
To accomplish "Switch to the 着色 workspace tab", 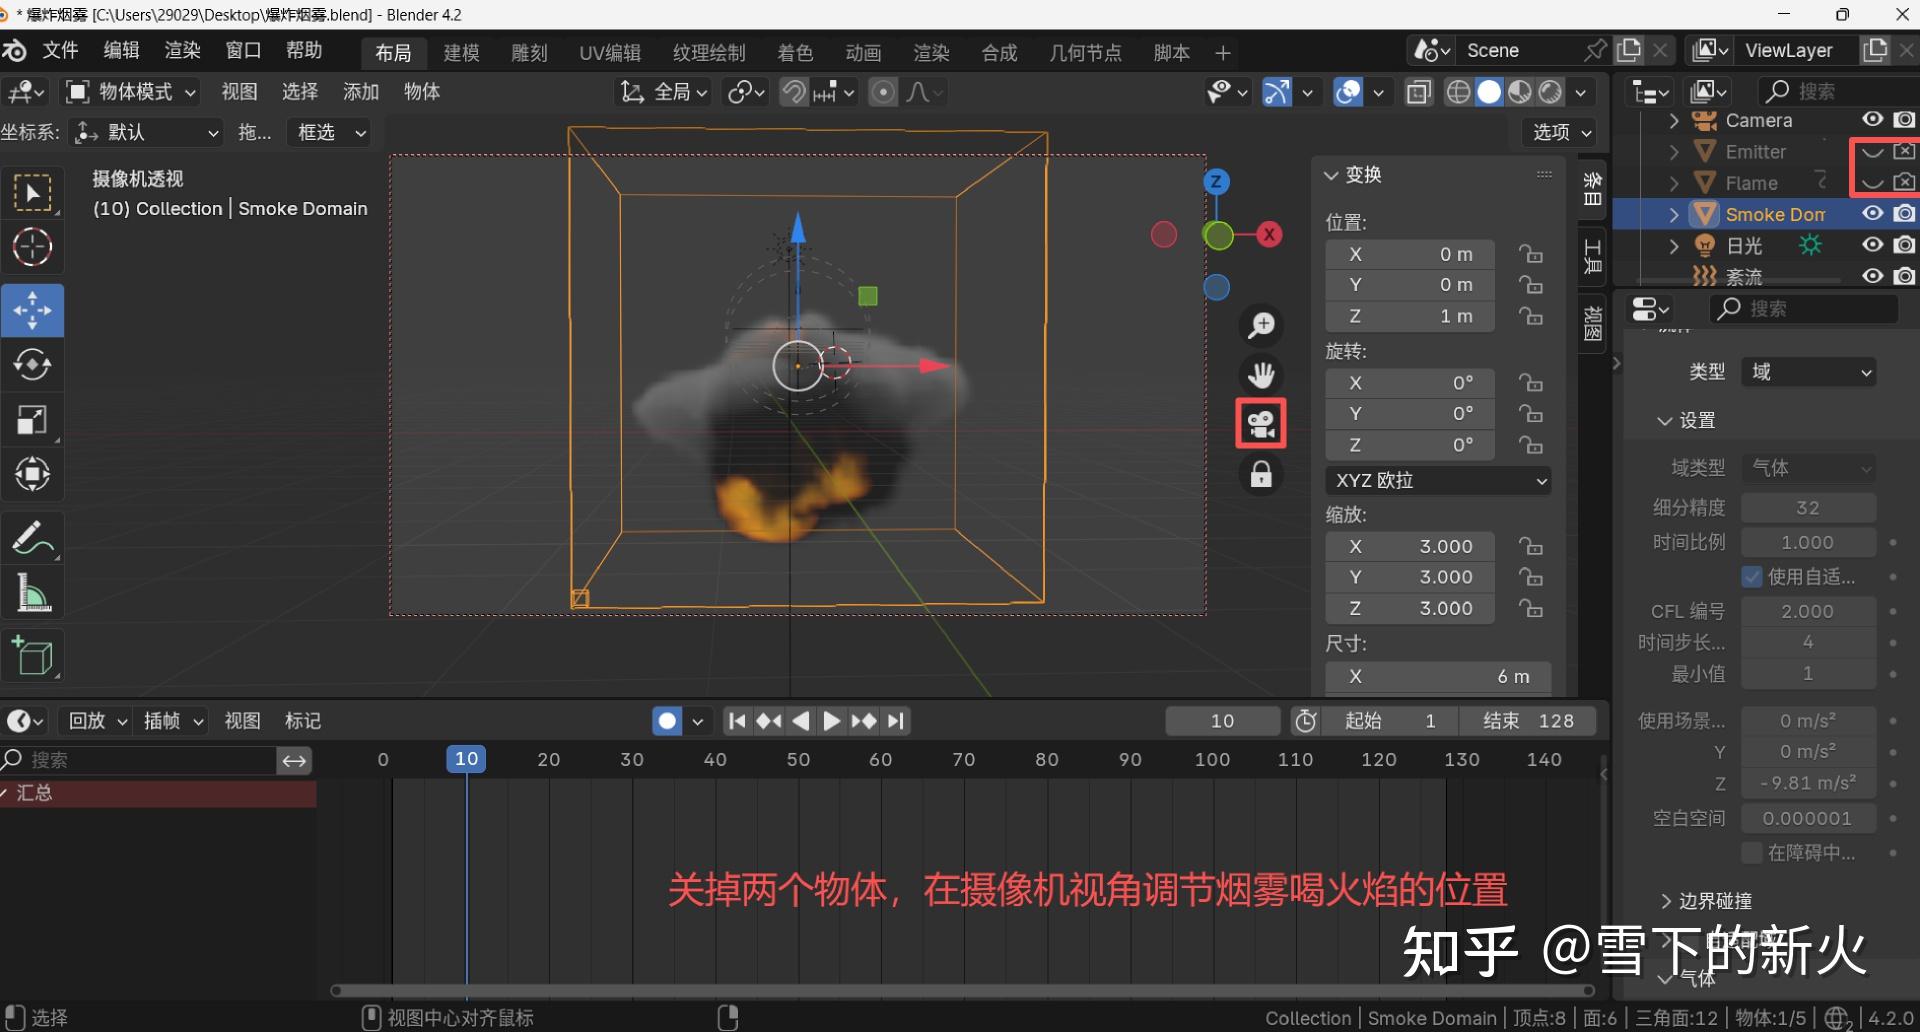I will (796, 52).
